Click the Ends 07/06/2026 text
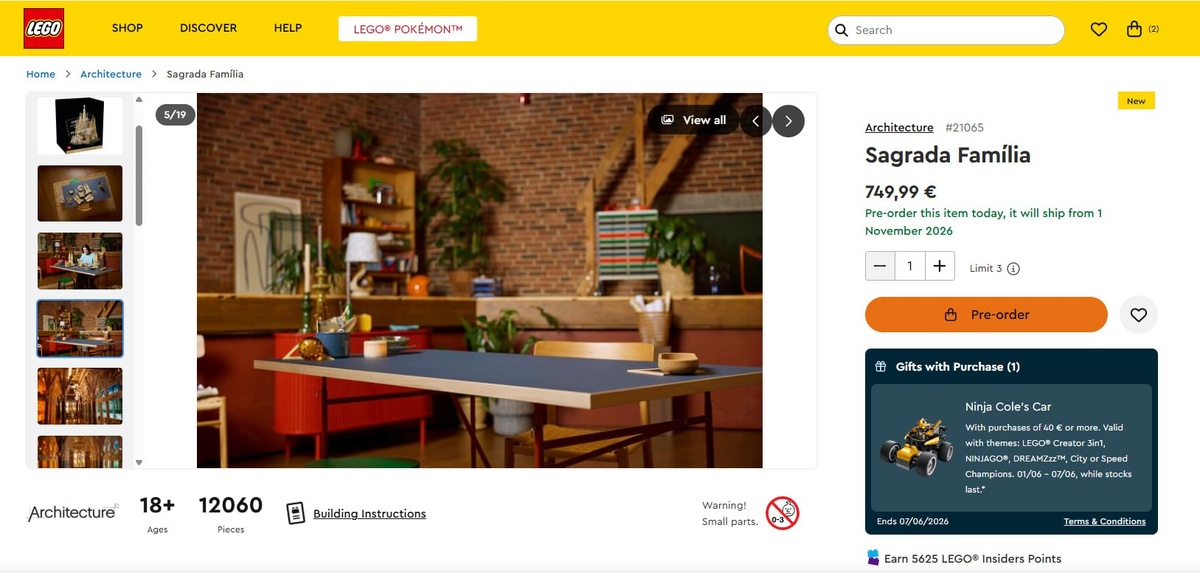This screenshot has height=573, width=1200. [x=913, y=521]
